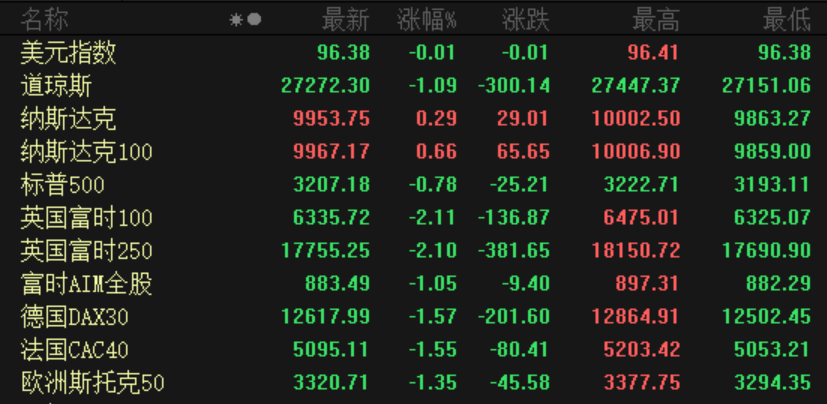Select the 欧洲斯托克50 row name
The image size is (827, 404).
(92, 383)
